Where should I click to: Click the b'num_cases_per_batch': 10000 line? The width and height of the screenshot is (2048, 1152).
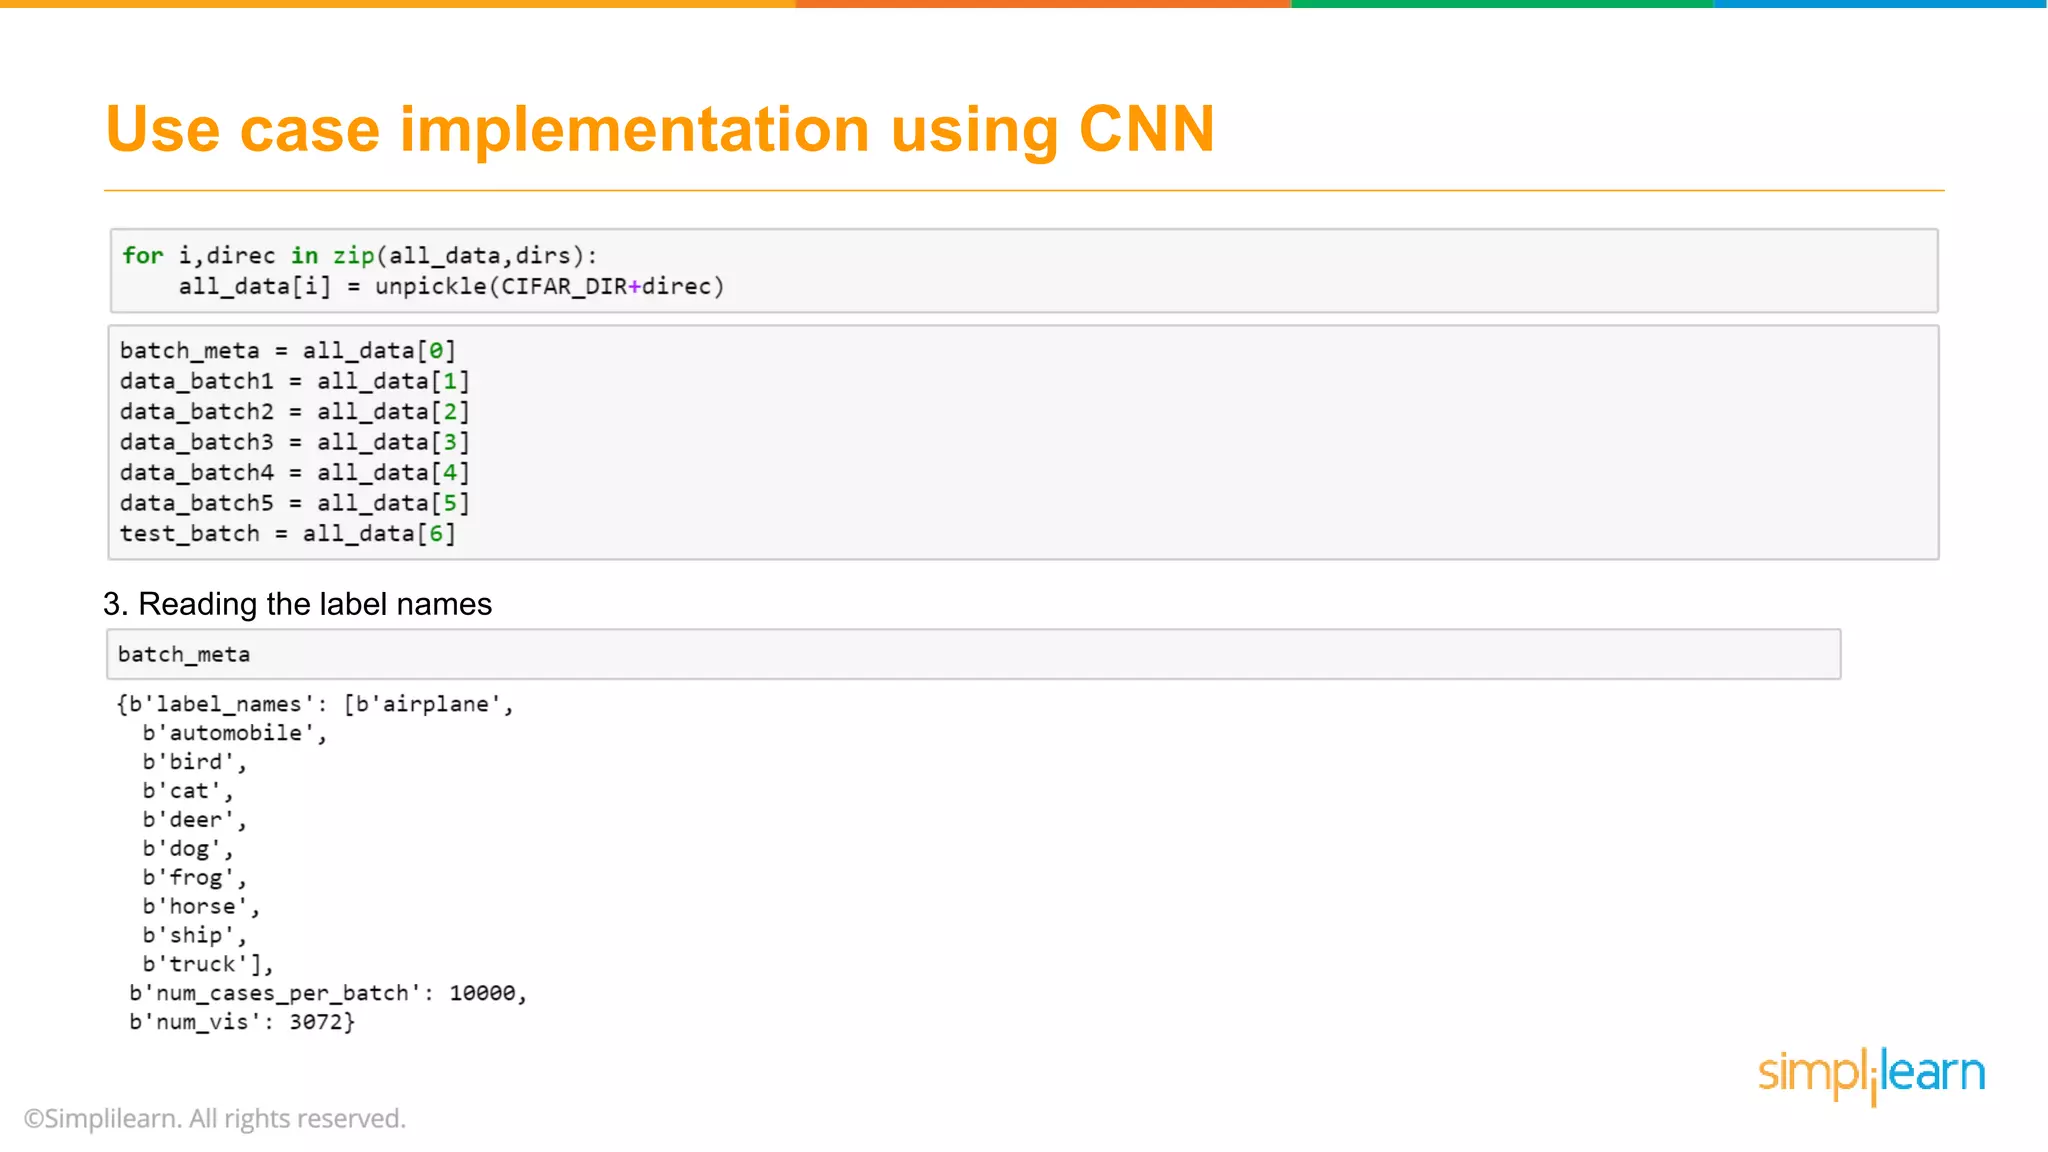click(328, 994)
